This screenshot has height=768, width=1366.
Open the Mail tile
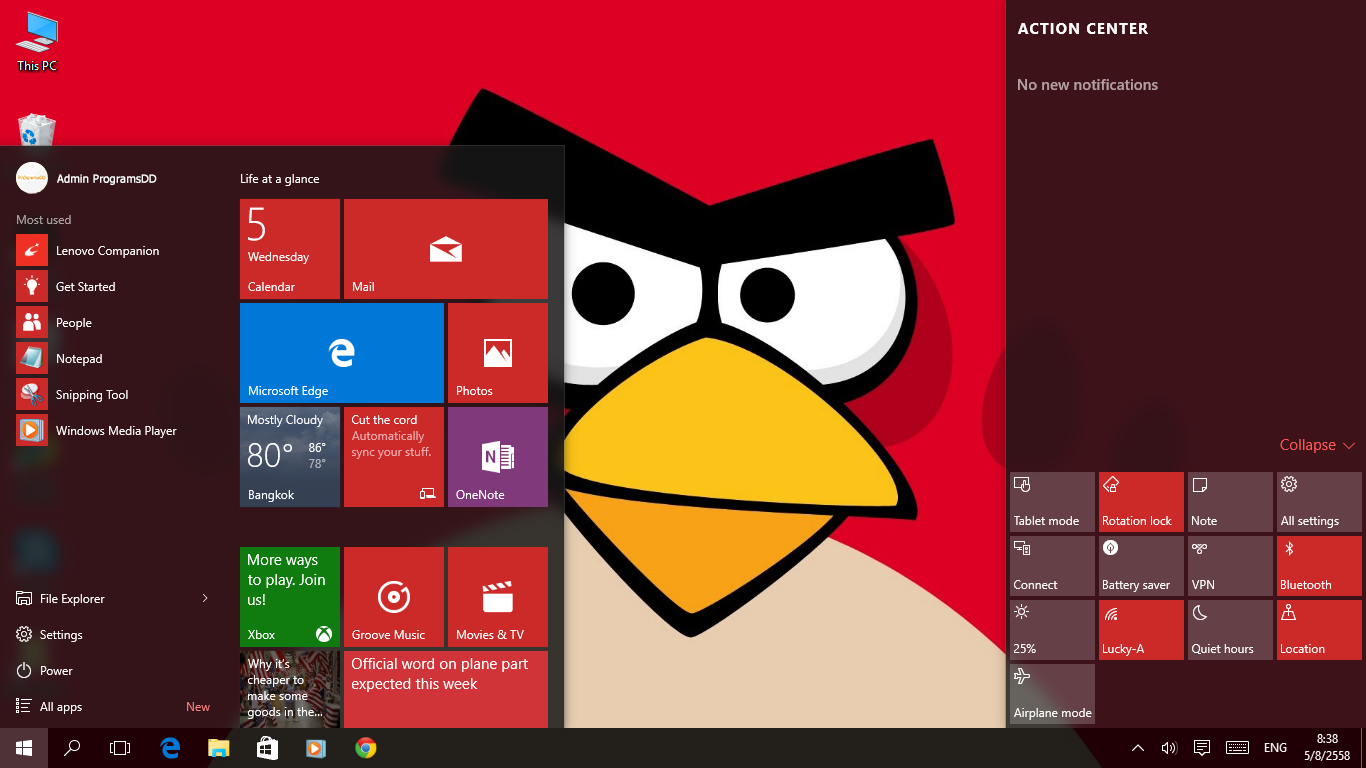tap(445, 249)
